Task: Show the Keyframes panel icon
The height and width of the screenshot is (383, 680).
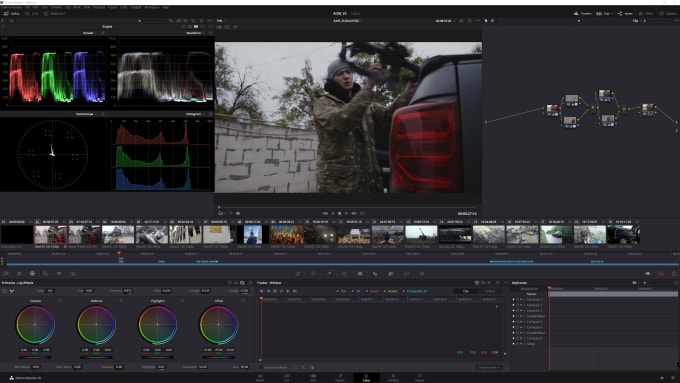Action: point(647,274)
